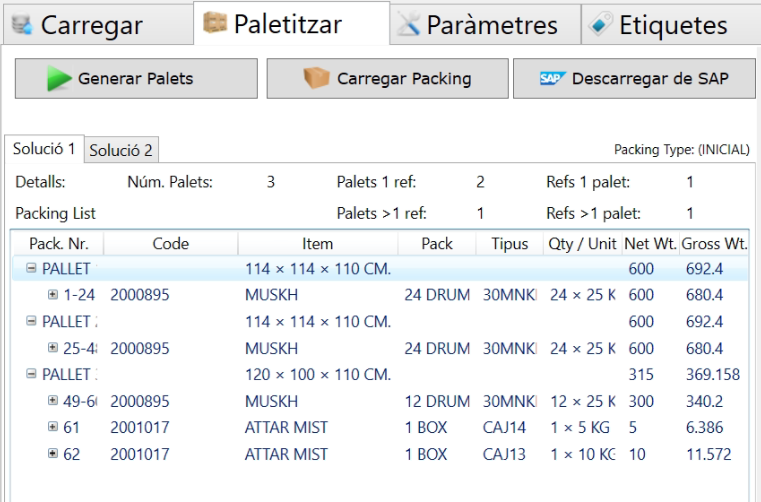Click the database icon on Carregar tab
This screenshot has height=502, width=761.
21,25
